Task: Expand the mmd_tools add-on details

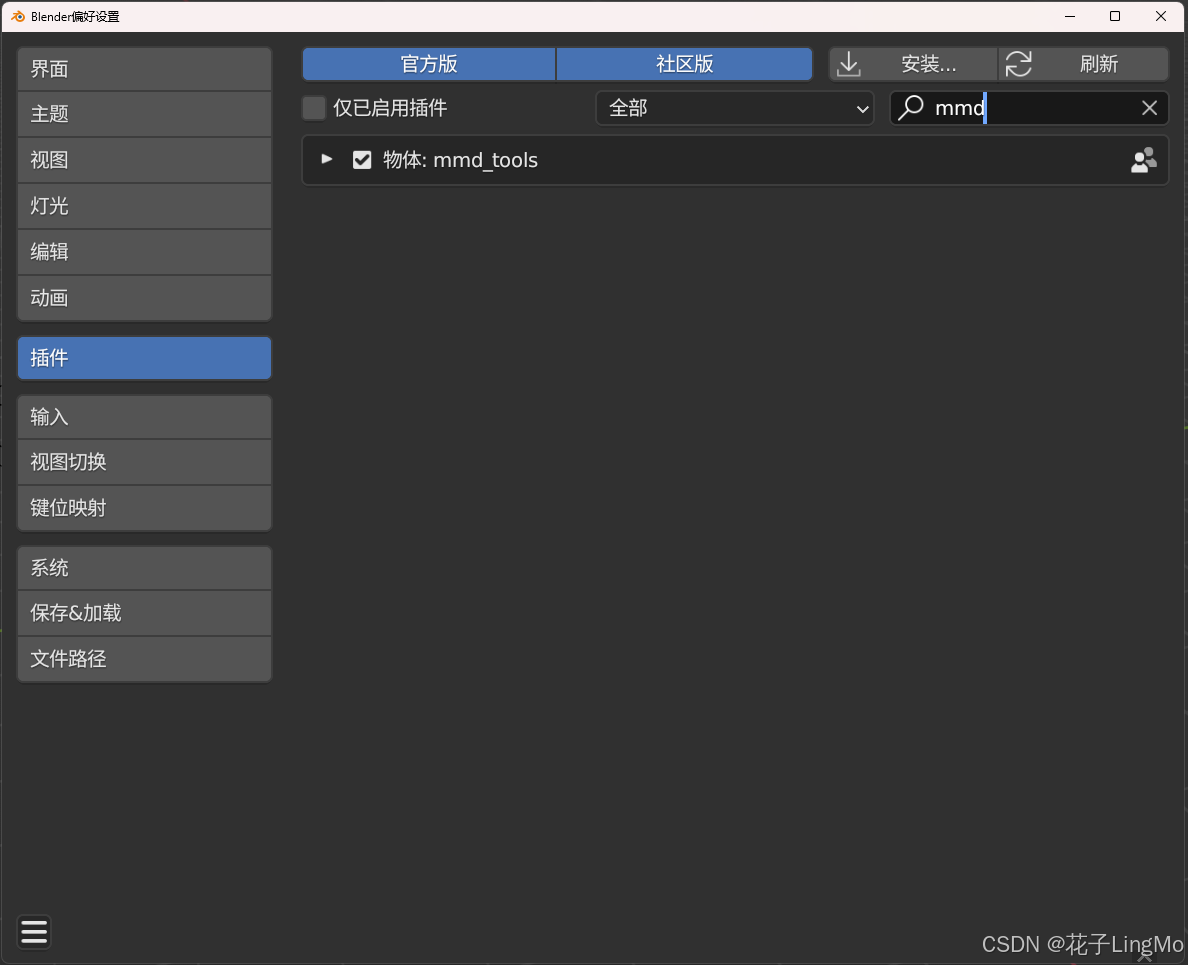Action: (x=327, y=159)
